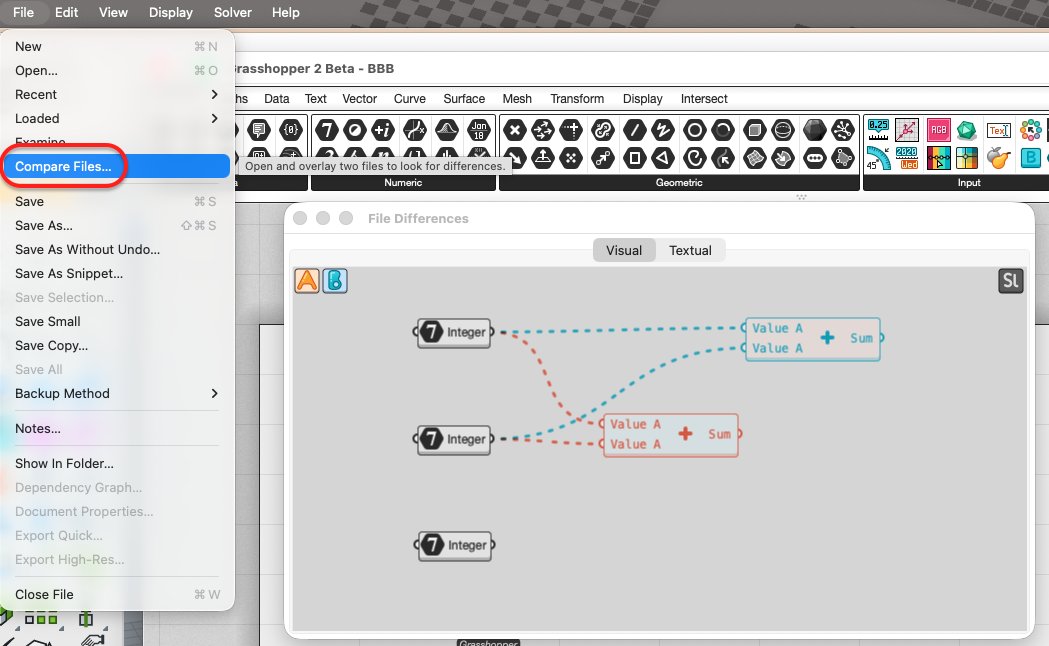Select the Integer number parameter icon

tap(326, 130)
